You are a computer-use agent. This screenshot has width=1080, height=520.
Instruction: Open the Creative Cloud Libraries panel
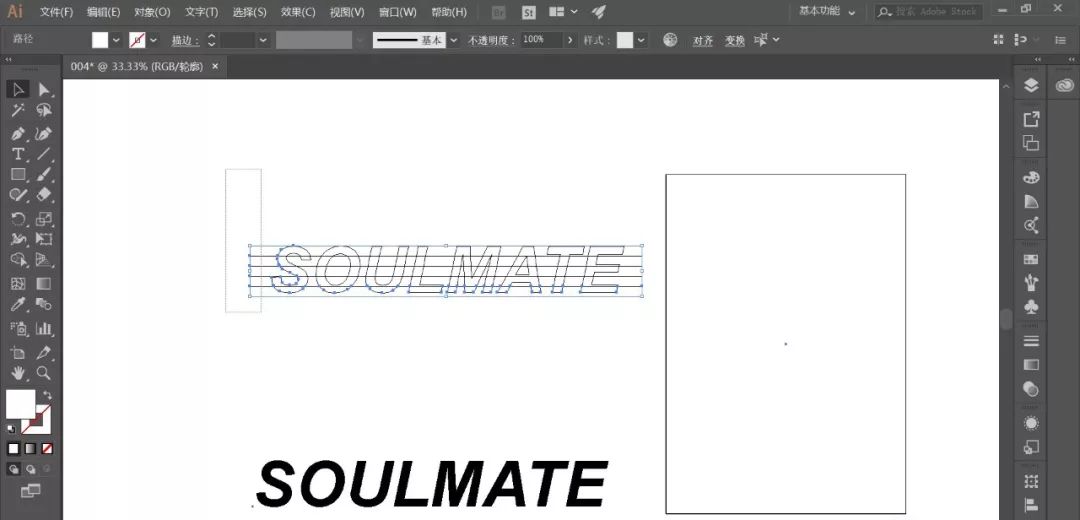coord(1057,86)
